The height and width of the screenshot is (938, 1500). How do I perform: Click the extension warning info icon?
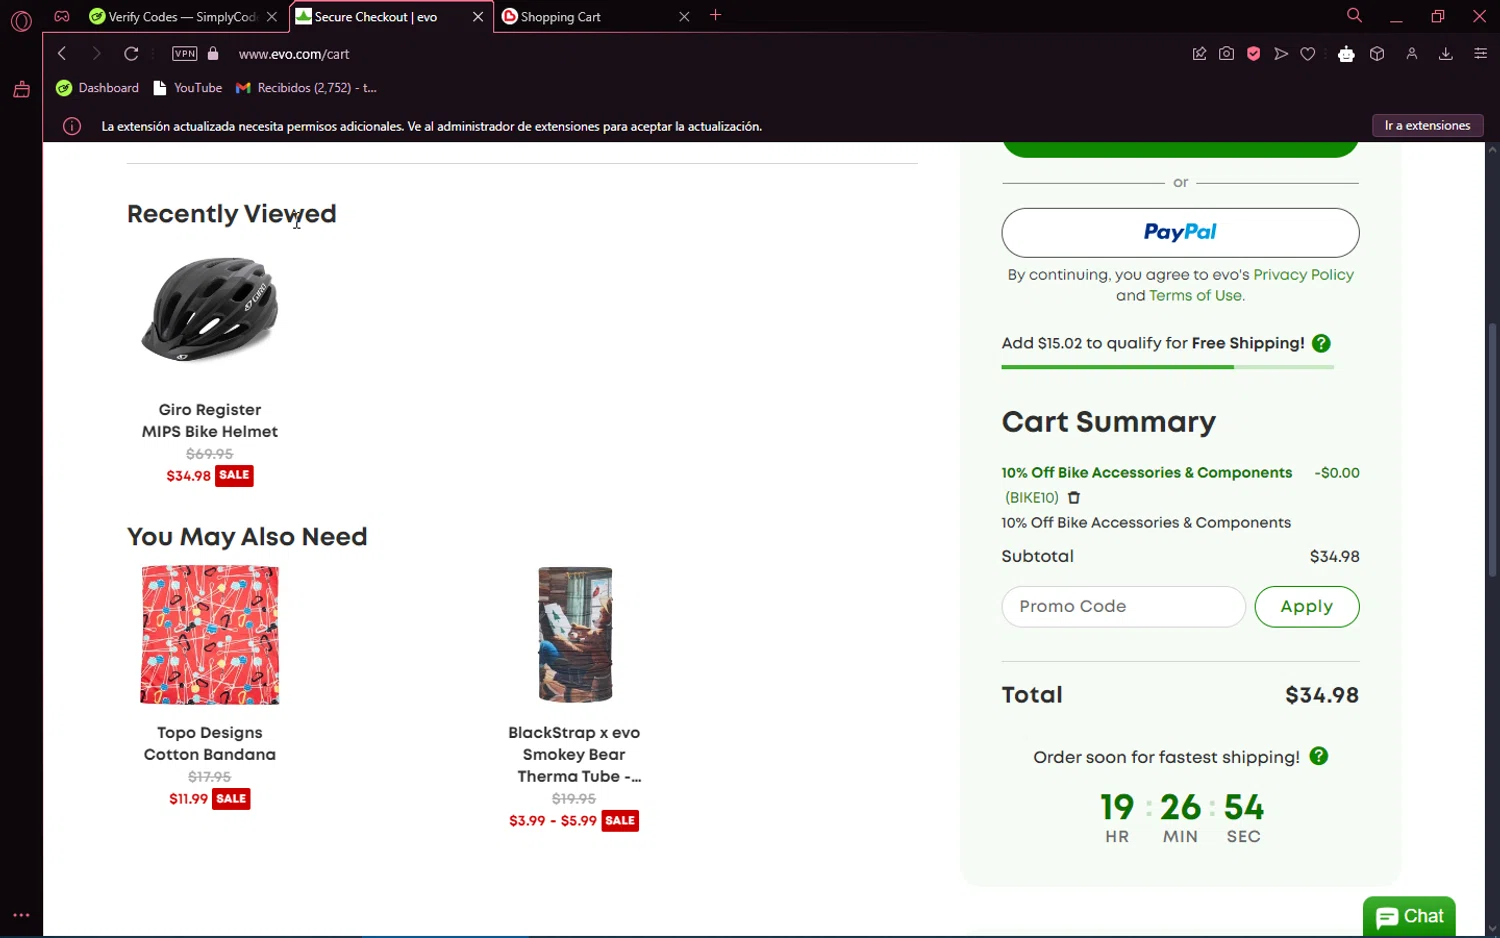[72, 126]
